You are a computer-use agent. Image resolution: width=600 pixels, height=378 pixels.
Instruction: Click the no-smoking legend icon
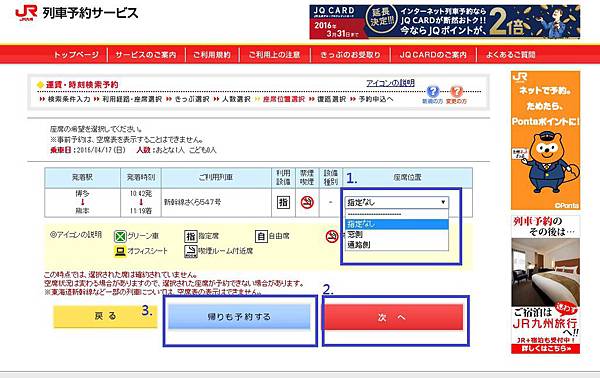pos(332,236)
